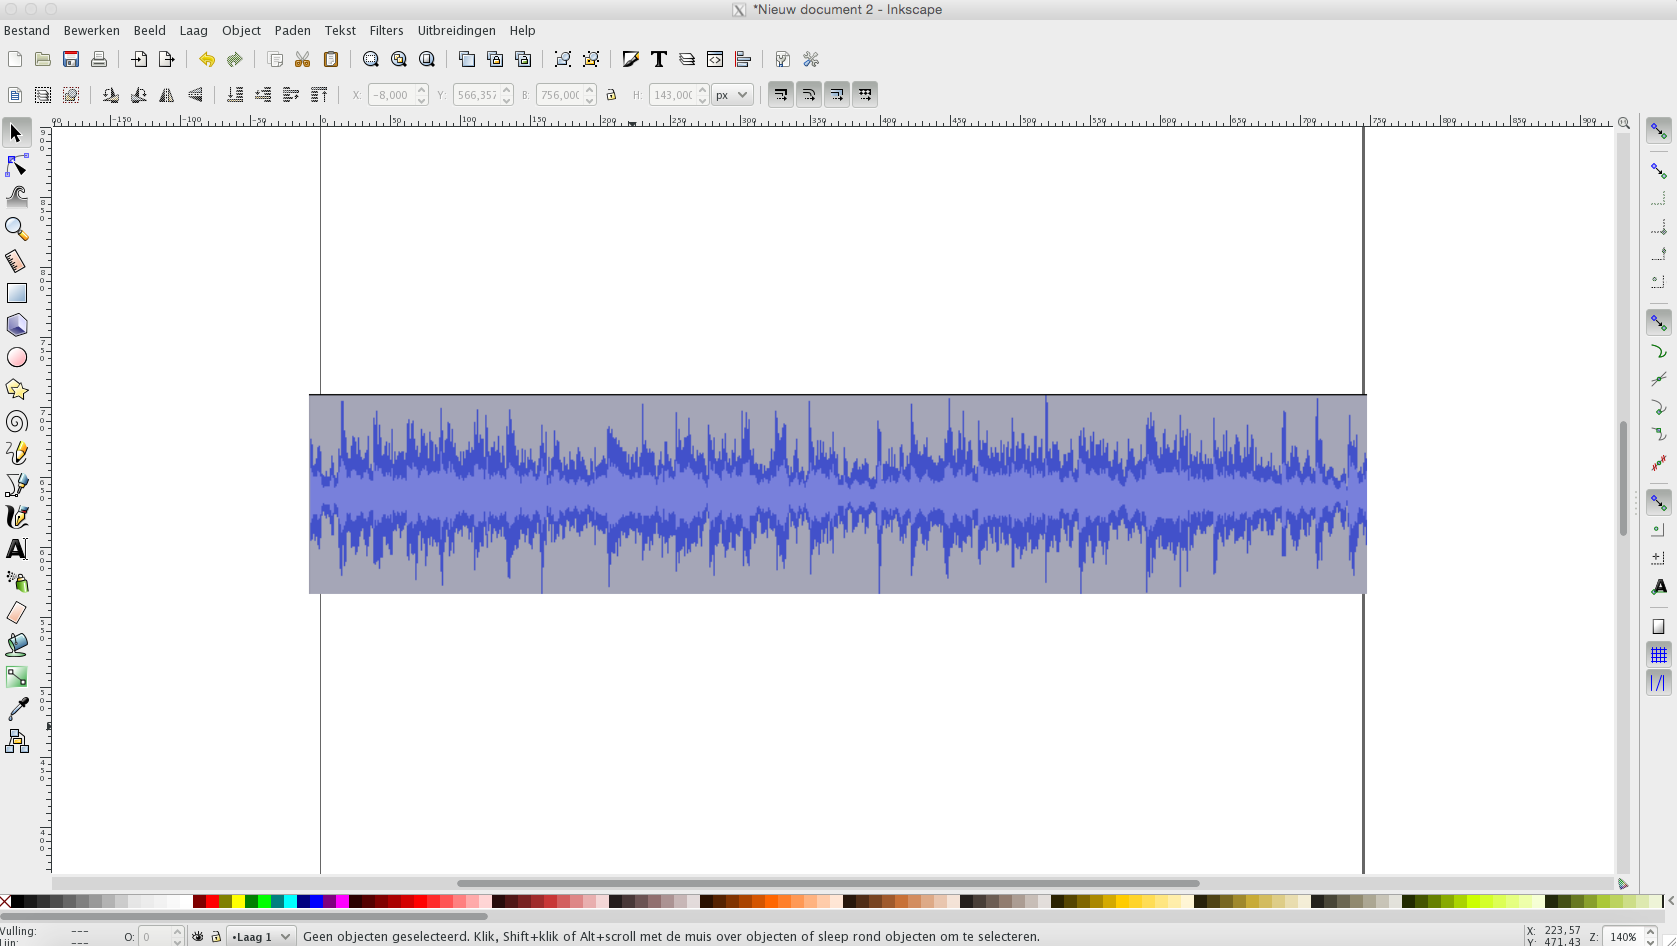Select the Eraser tool
1677x946 pixels.
point(16,613)
